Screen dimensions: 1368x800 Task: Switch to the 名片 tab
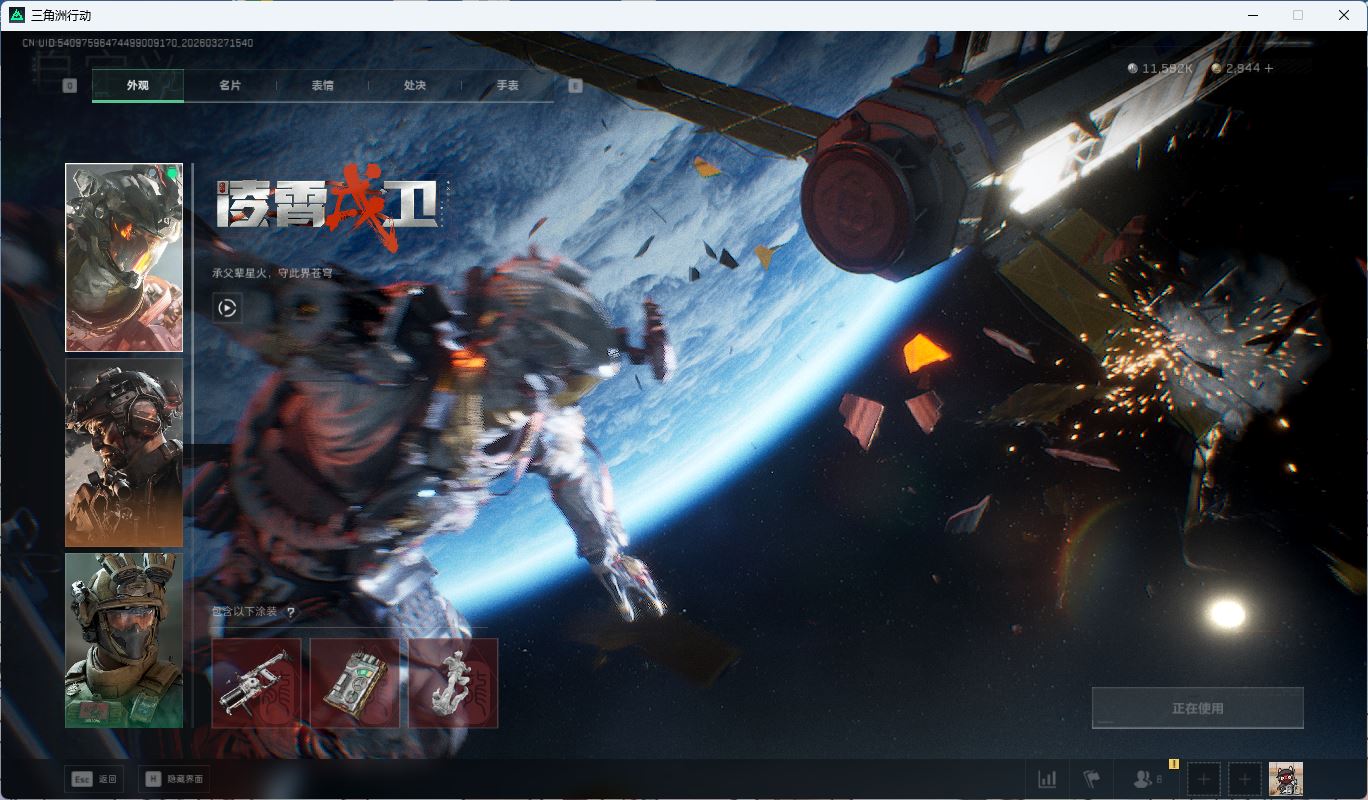[230, 86]
